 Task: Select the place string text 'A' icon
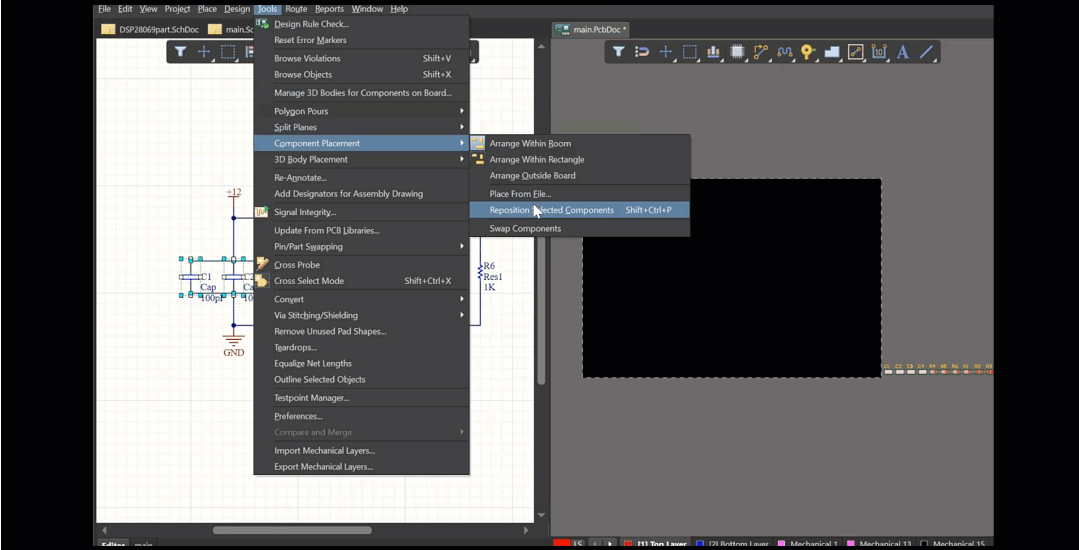pyautogui.click(x=903, y=52)
